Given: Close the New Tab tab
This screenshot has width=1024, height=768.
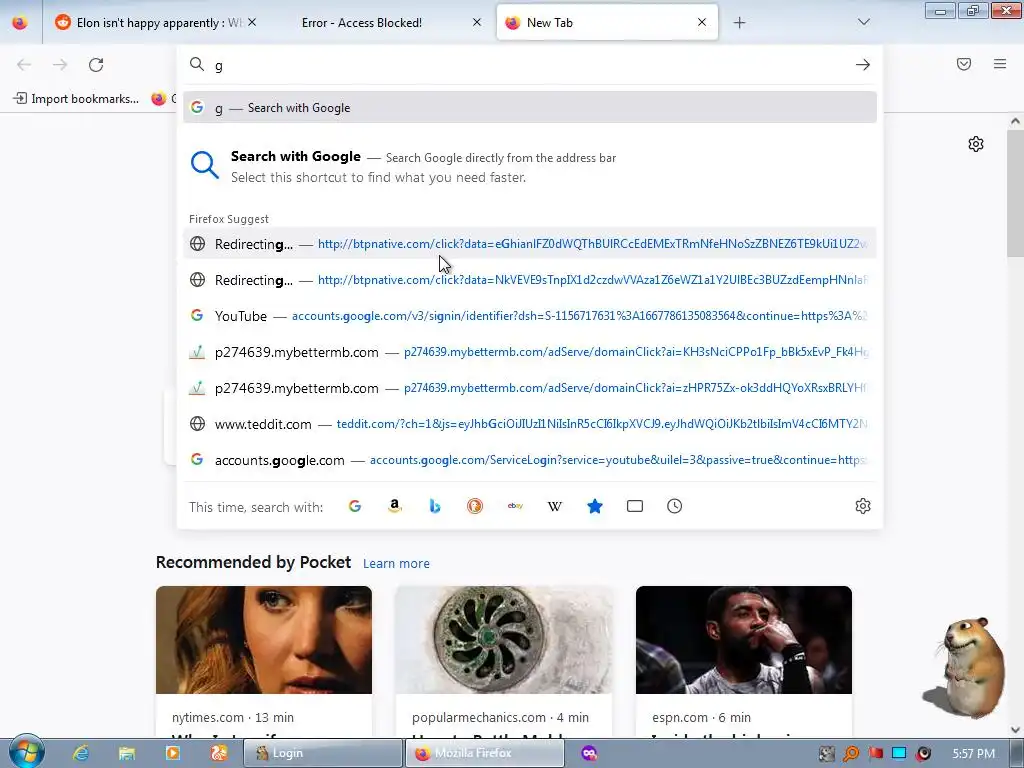Looking at the screenshot, I should 702,23.
